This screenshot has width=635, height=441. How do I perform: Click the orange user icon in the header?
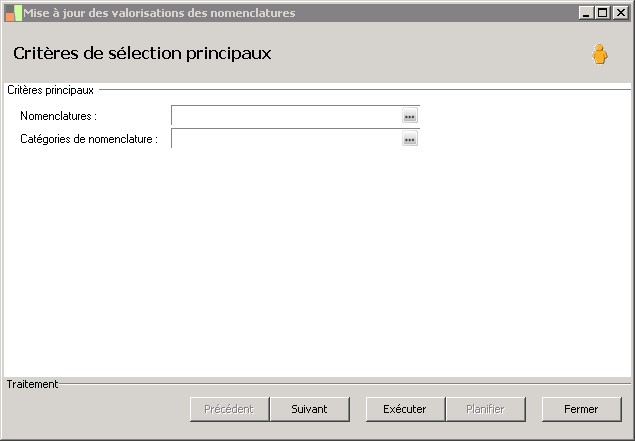tap(599, 54)
